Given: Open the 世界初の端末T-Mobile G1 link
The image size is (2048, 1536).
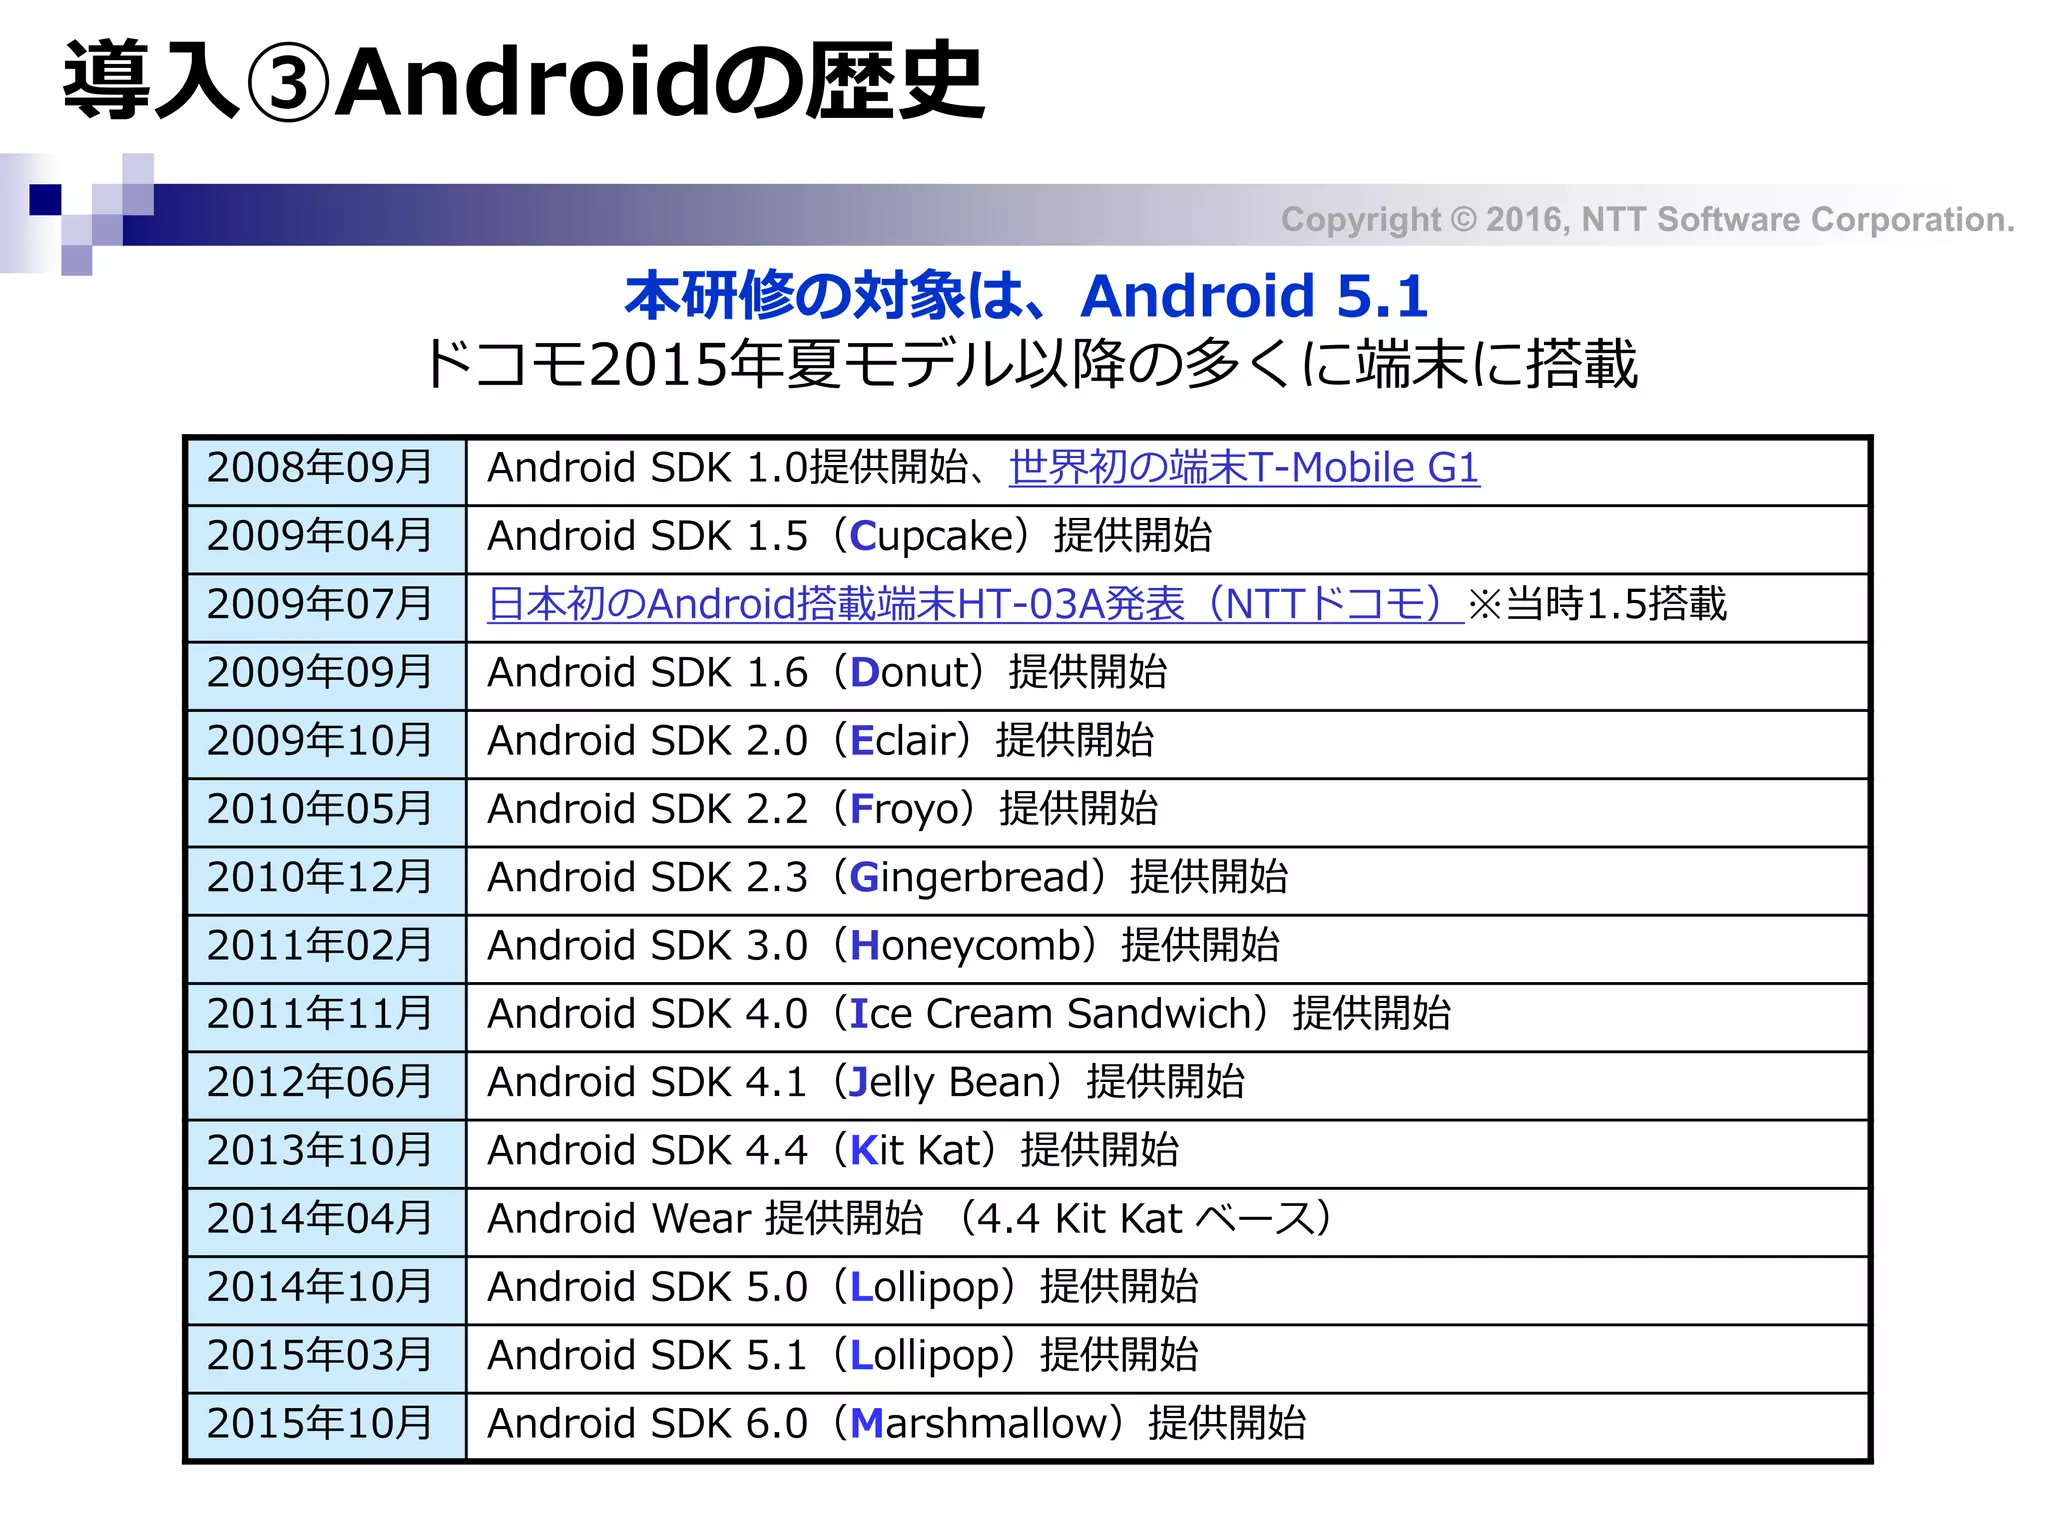Looking at the screenshot, I should point(1244,468).
